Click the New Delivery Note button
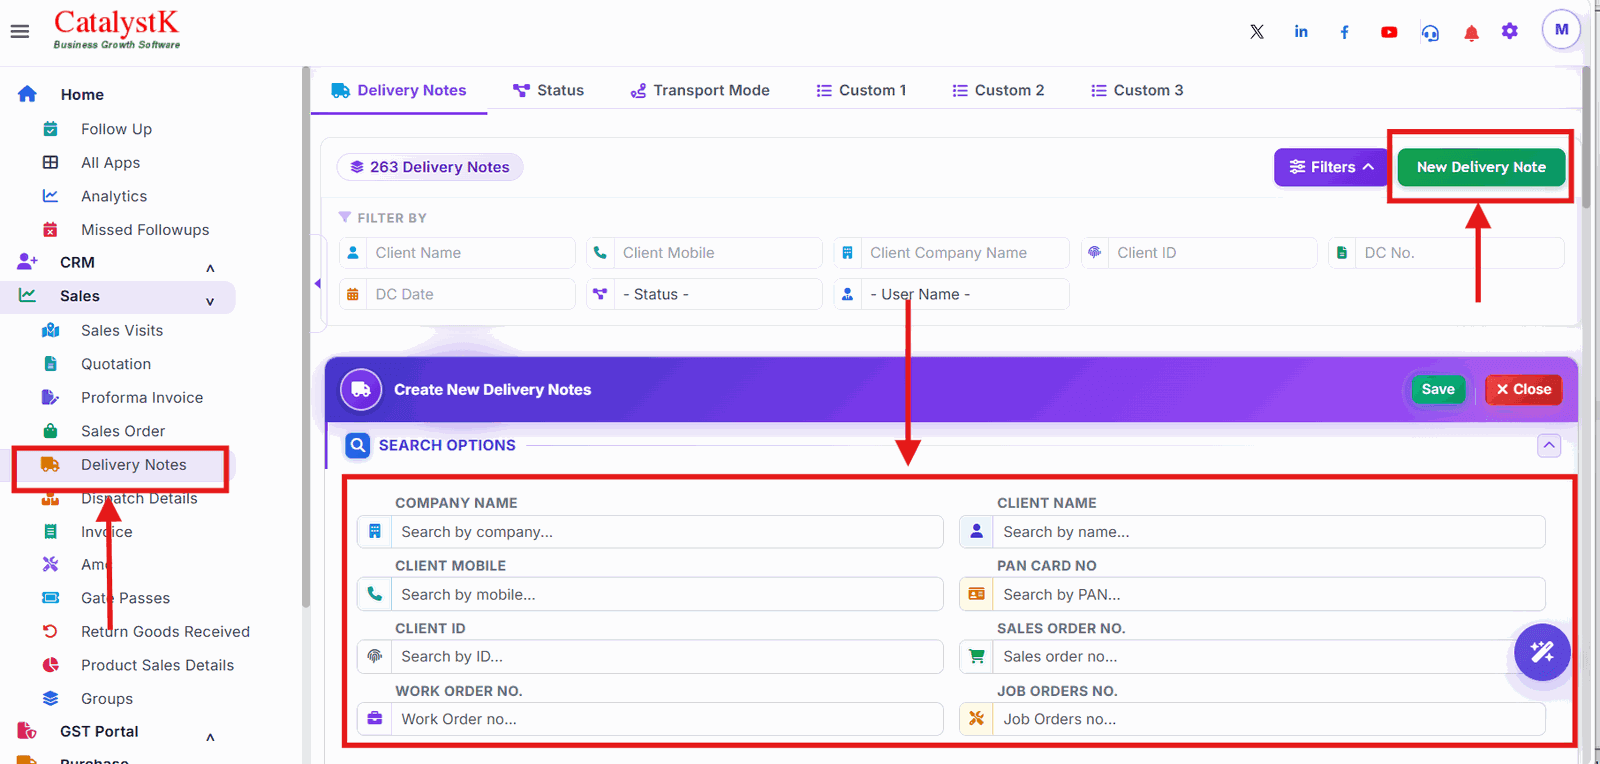Viewport: 1600px width, 764px height. [1481, 167]
